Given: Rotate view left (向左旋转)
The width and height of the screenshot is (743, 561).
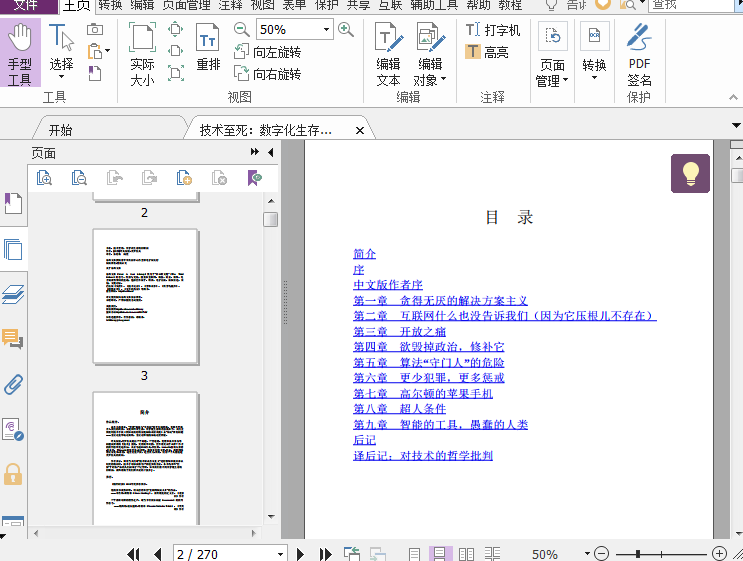Looking at the screenshot, I should tap(268, 52).
